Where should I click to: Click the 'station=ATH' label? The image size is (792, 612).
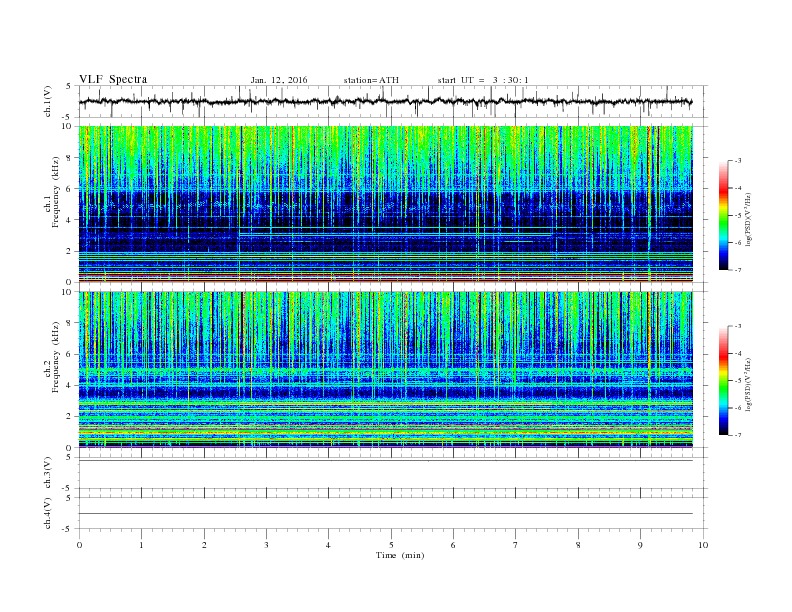(x=371, y=80)
